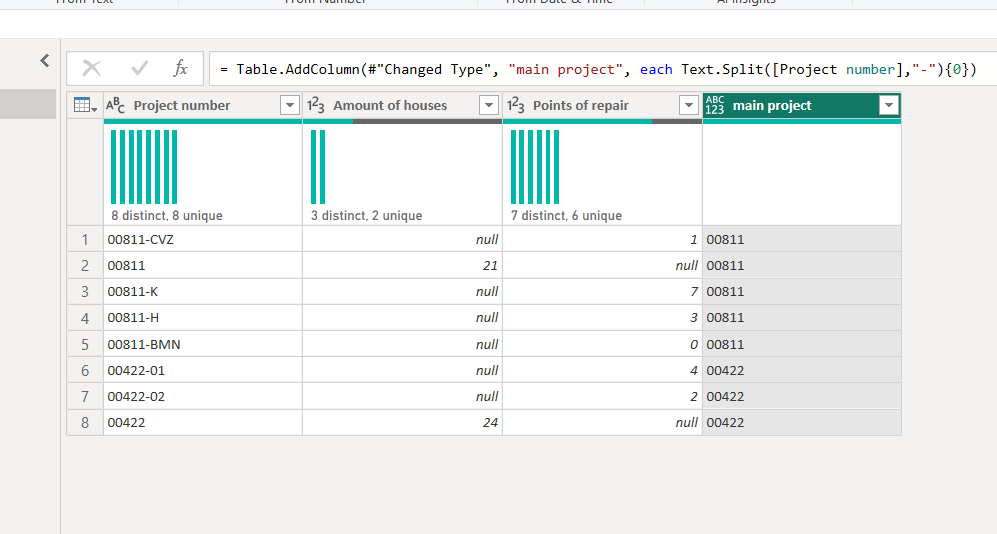The image size is (997, 534).
Task: Click the Amount of houses column quality bar
Action: tap(402, 121)
